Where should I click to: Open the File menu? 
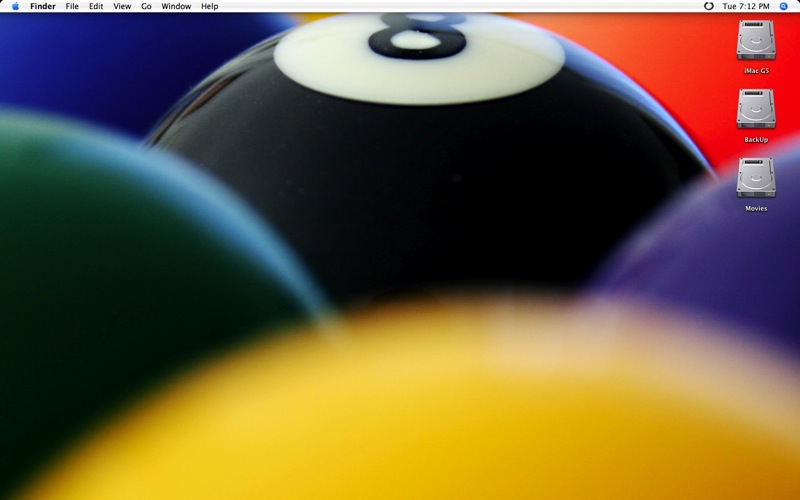coord(72,6)
